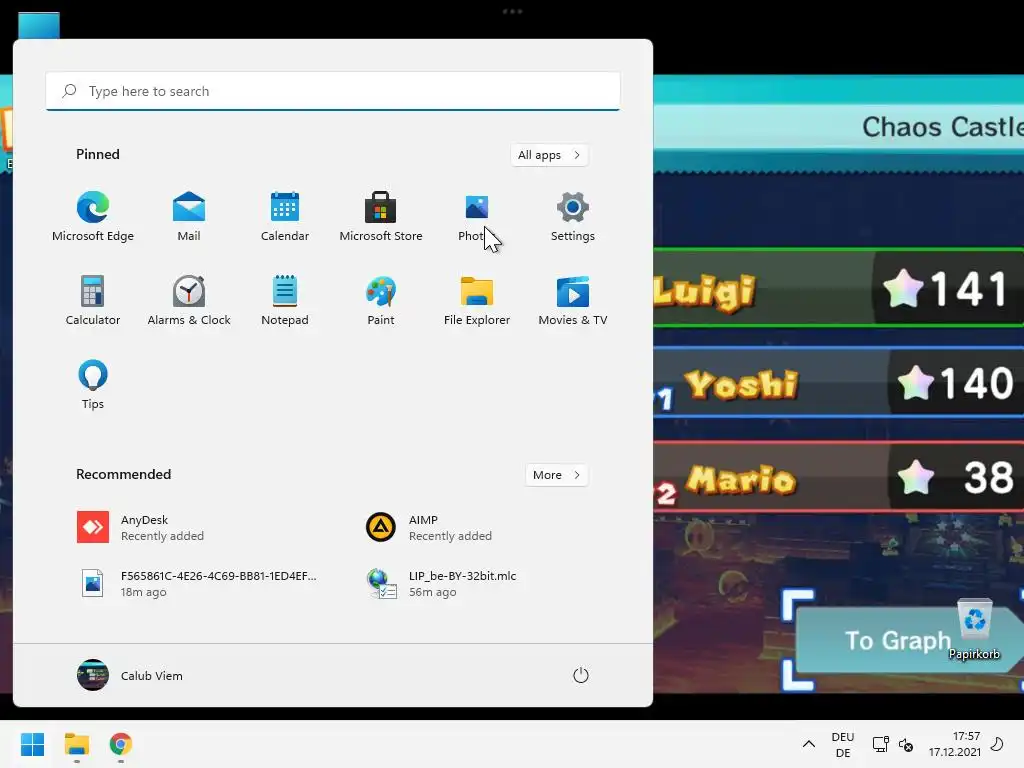Screen dimensions: 1024x768
Task: Select the Yoshi score row
Action: (x=839, y=383)
